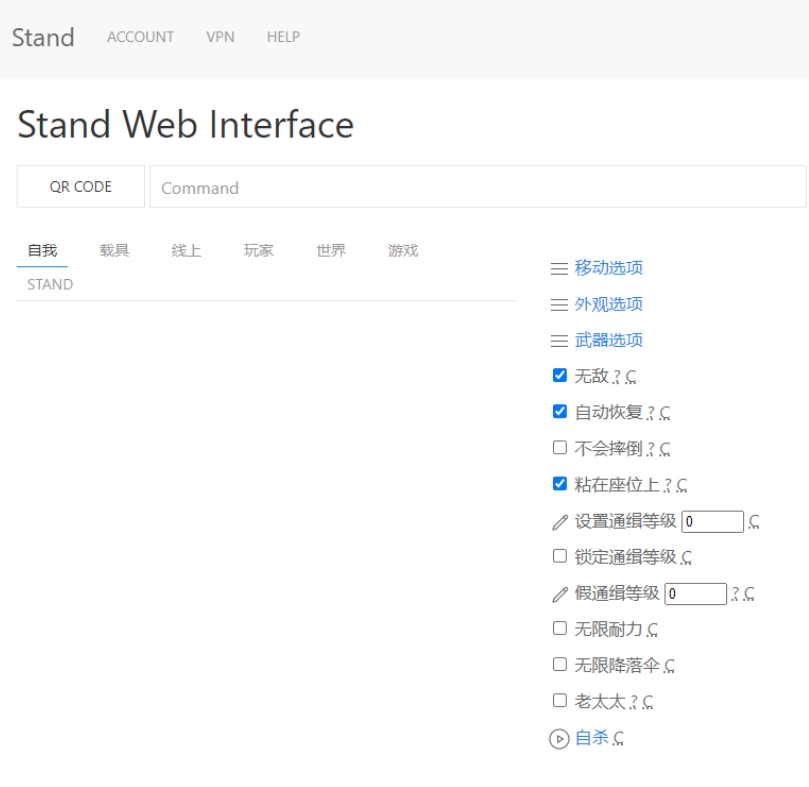Click the pencil icon beside 假通缉等级
809x787 pixels.
(x=560, y=594)
